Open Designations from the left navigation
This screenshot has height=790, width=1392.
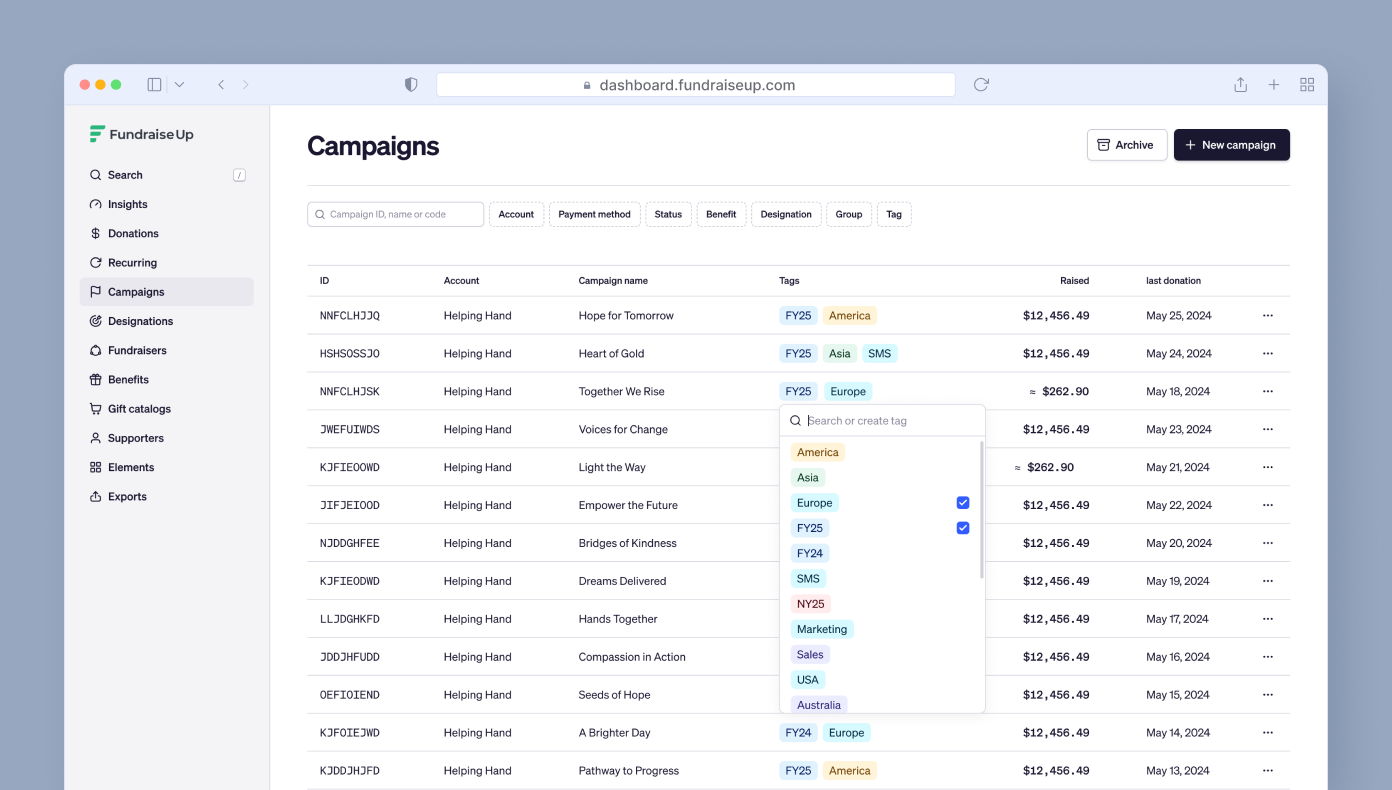click(140, 321)
